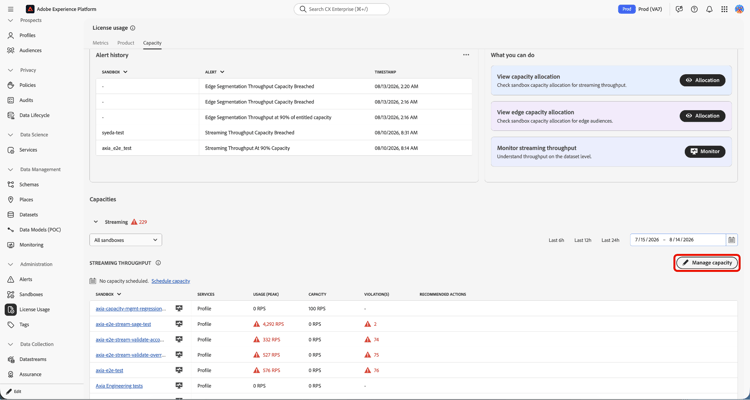Open Alert history more options menu
This screenshot has height=400, width=750.
click(466, 55)
